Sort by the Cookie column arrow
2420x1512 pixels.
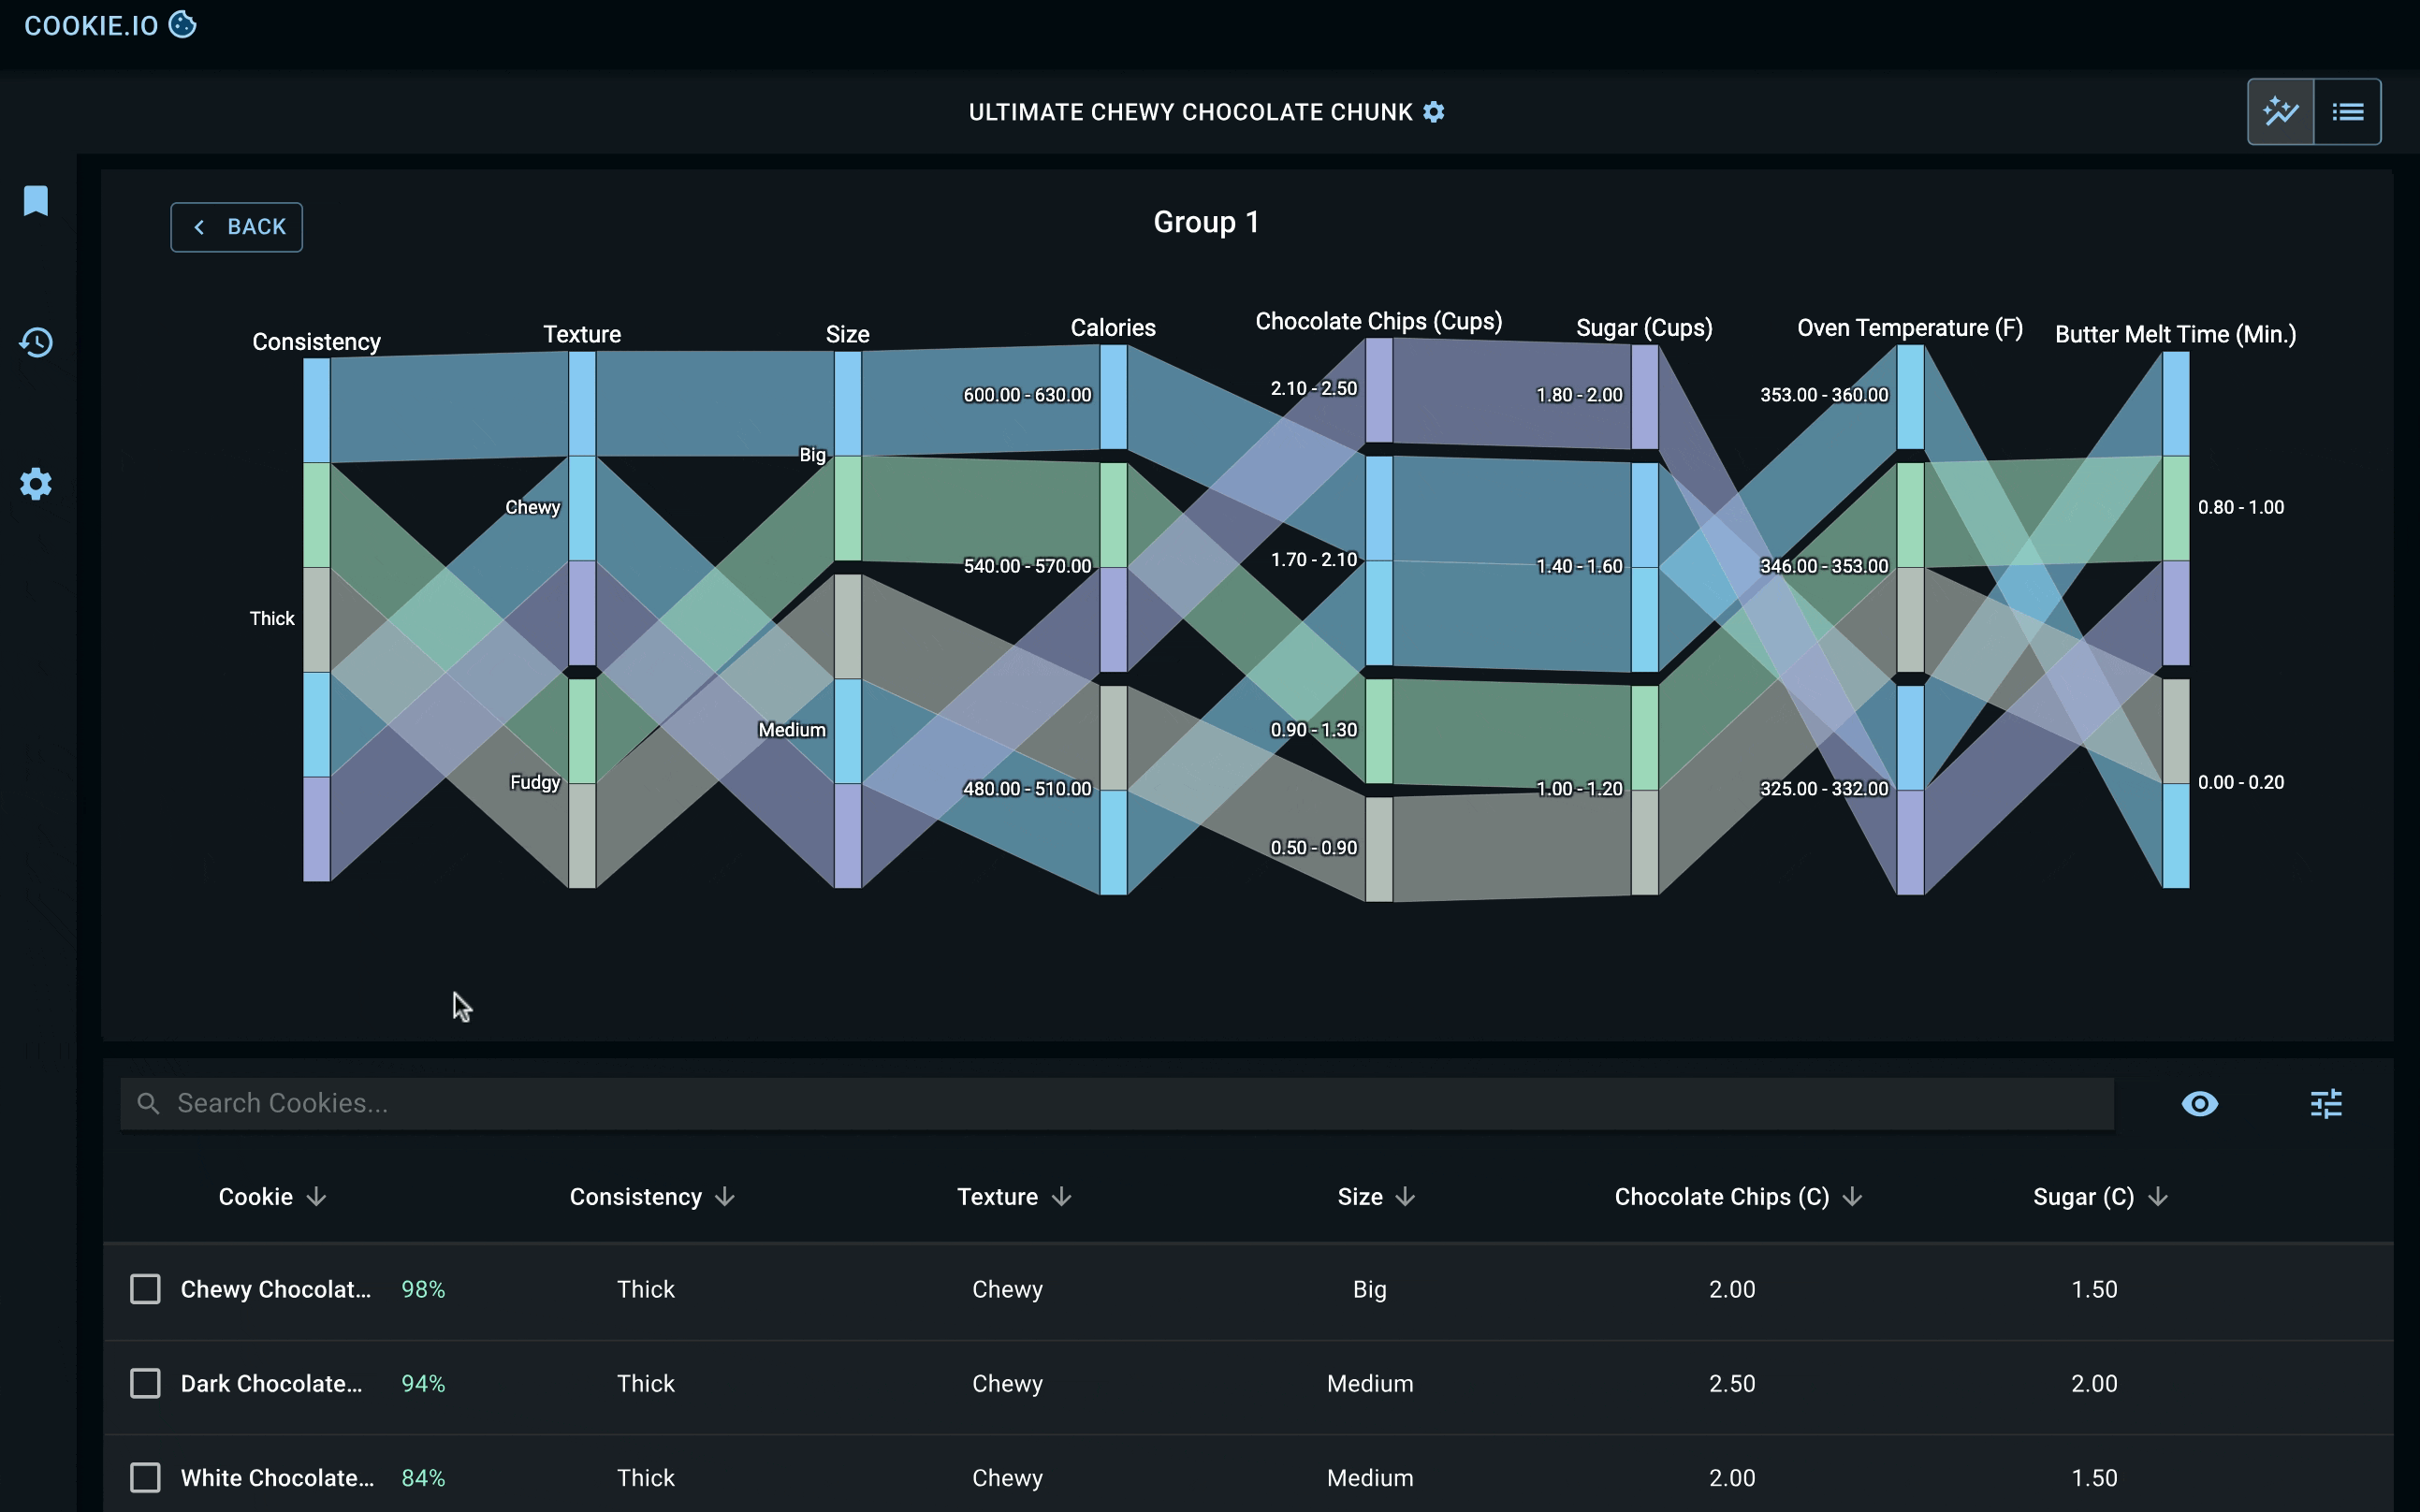point(316,1197)
